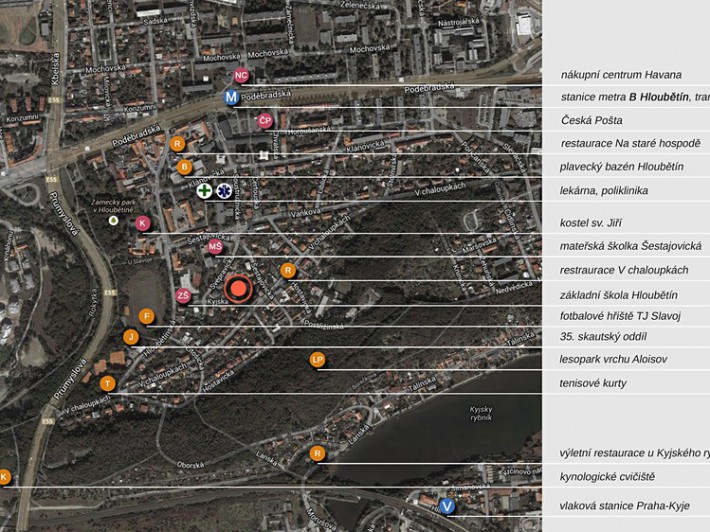The image size is (710, 532).
Task: Select the pink K church marker
Action: tap(143, 223)
